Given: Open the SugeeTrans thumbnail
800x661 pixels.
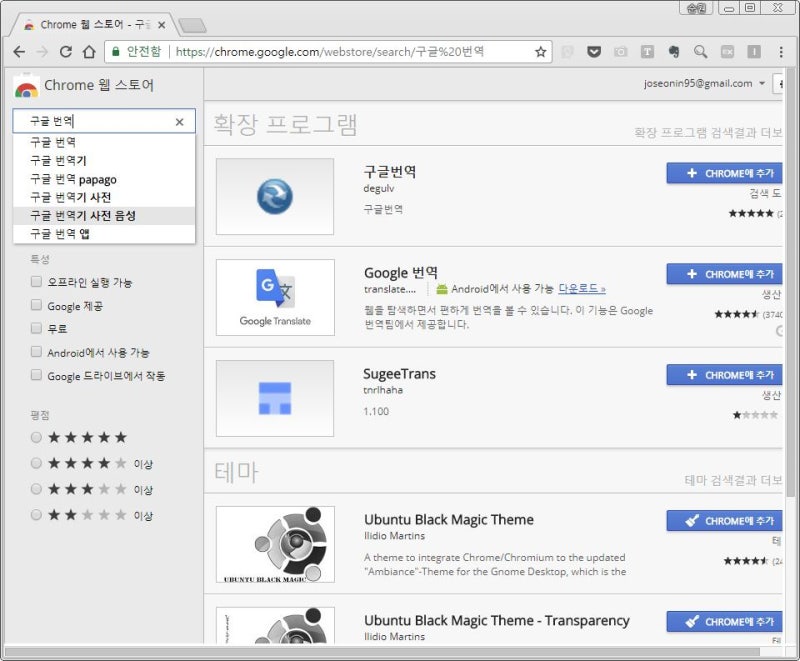Looking at the screenshot, I should click(x=275, y=398).
